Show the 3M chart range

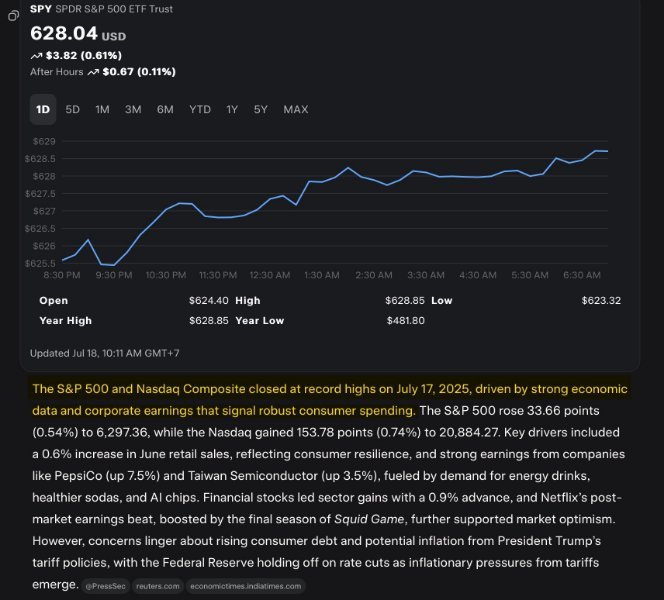pos(133,109)
